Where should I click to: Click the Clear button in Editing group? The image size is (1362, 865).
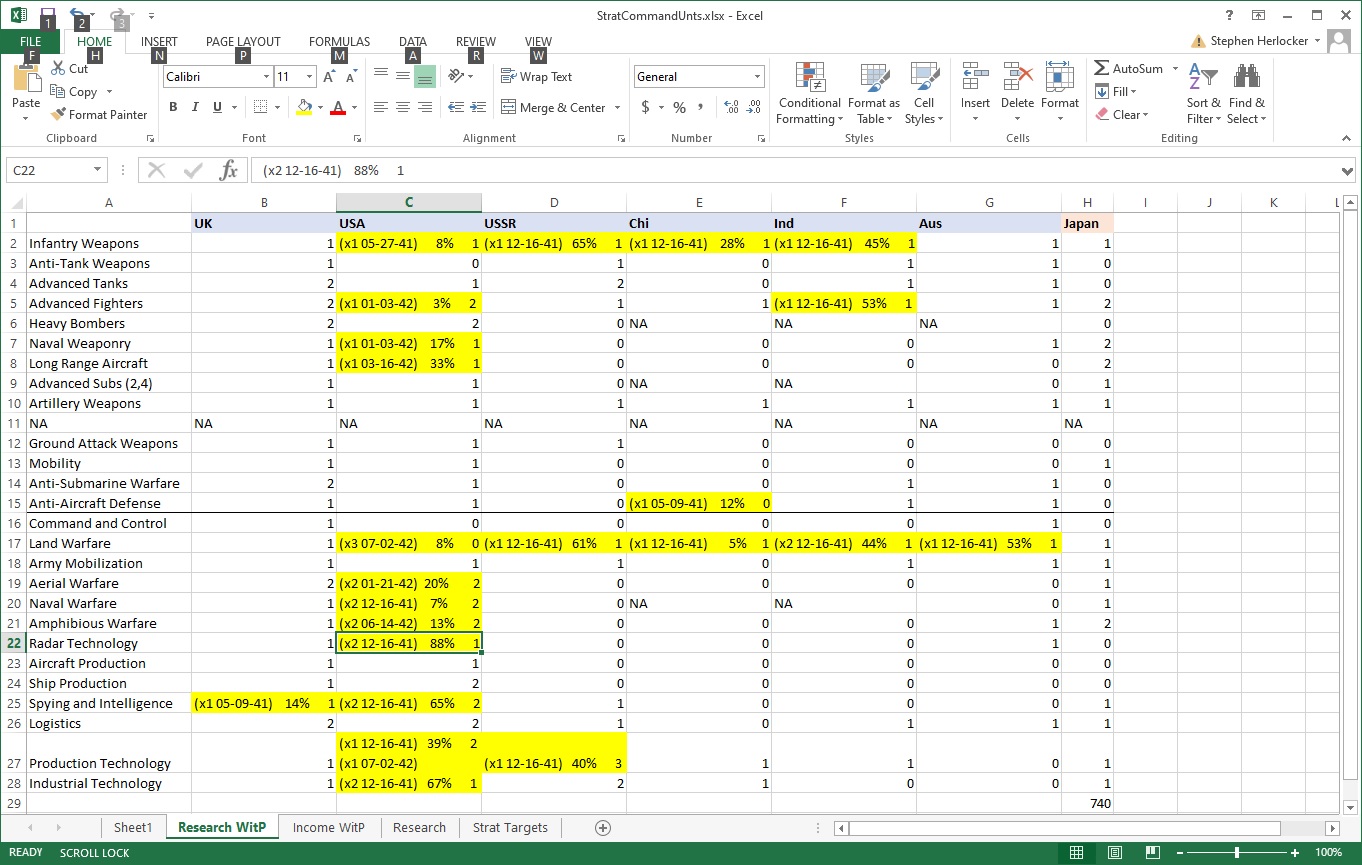click(x=1122, y=114)
